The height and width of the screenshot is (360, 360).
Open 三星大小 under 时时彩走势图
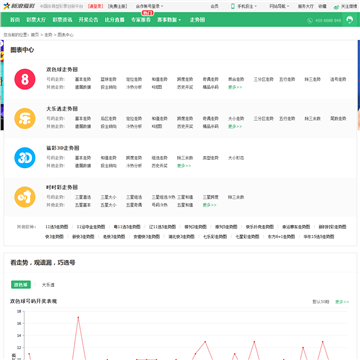109,197
